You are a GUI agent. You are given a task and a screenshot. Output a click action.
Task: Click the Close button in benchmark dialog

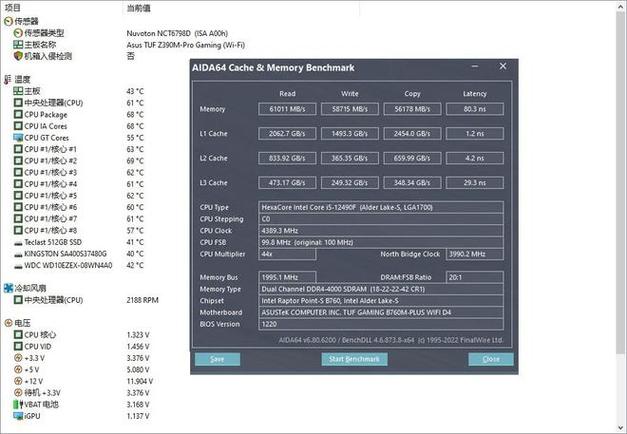coord(491,359)
